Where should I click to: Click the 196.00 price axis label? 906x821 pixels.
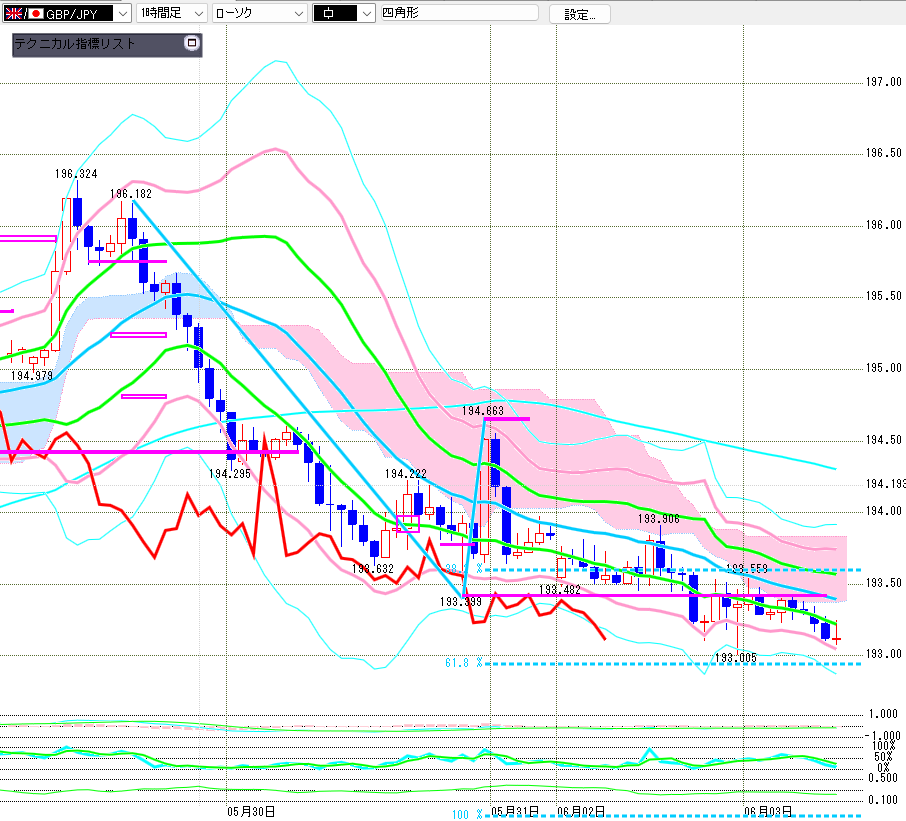coord(883,225)
